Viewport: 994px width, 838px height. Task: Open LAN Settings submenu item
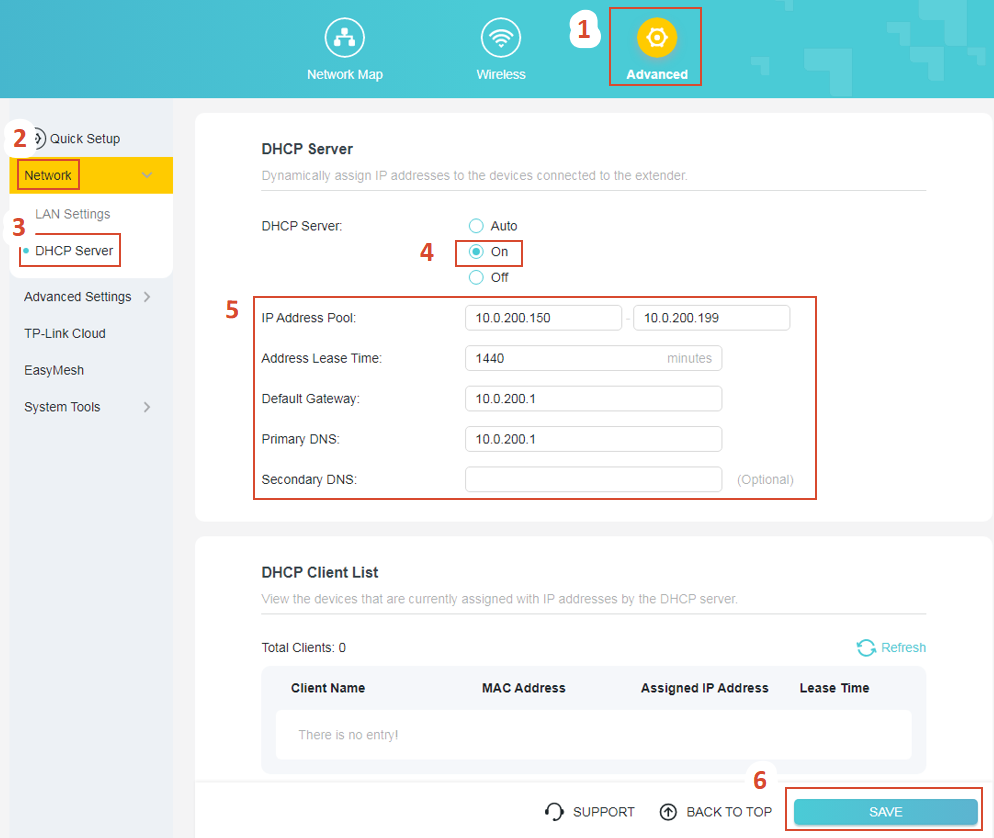click(x=73, y=214)
